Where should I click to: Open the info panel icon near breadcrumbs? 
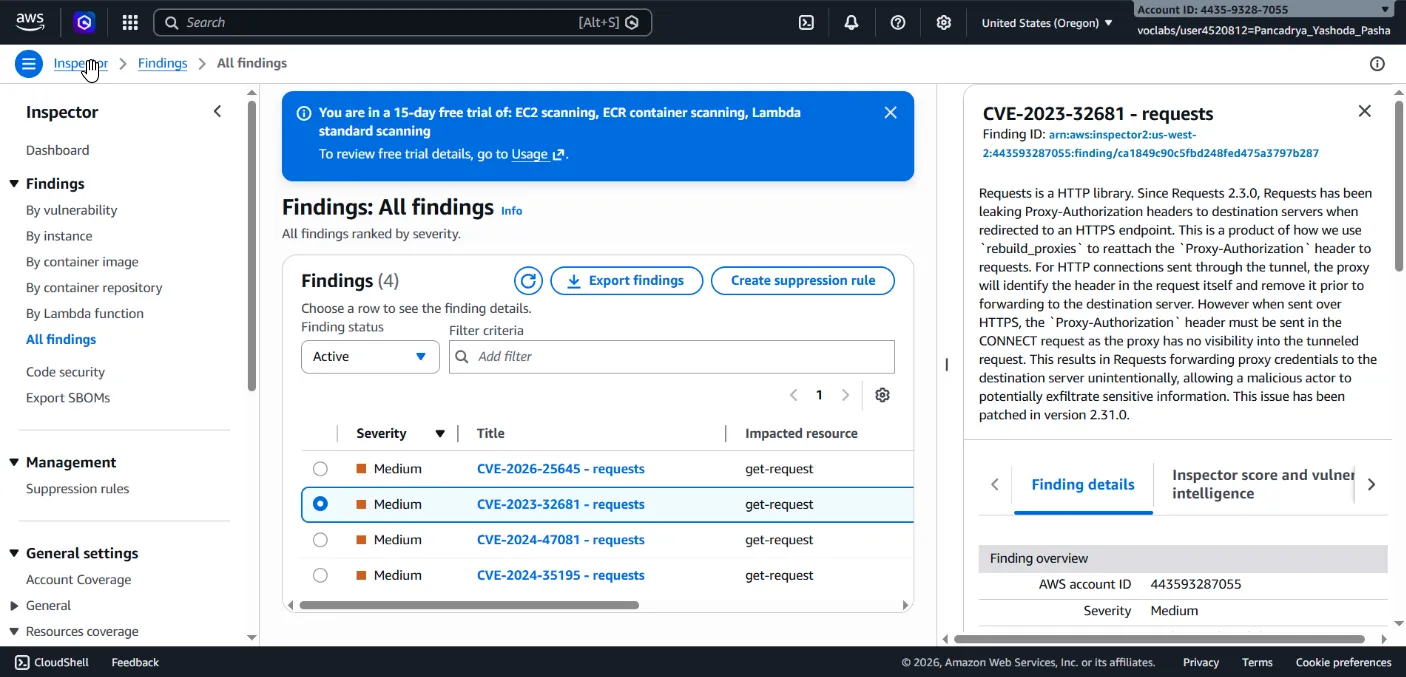click(1377, 64)
